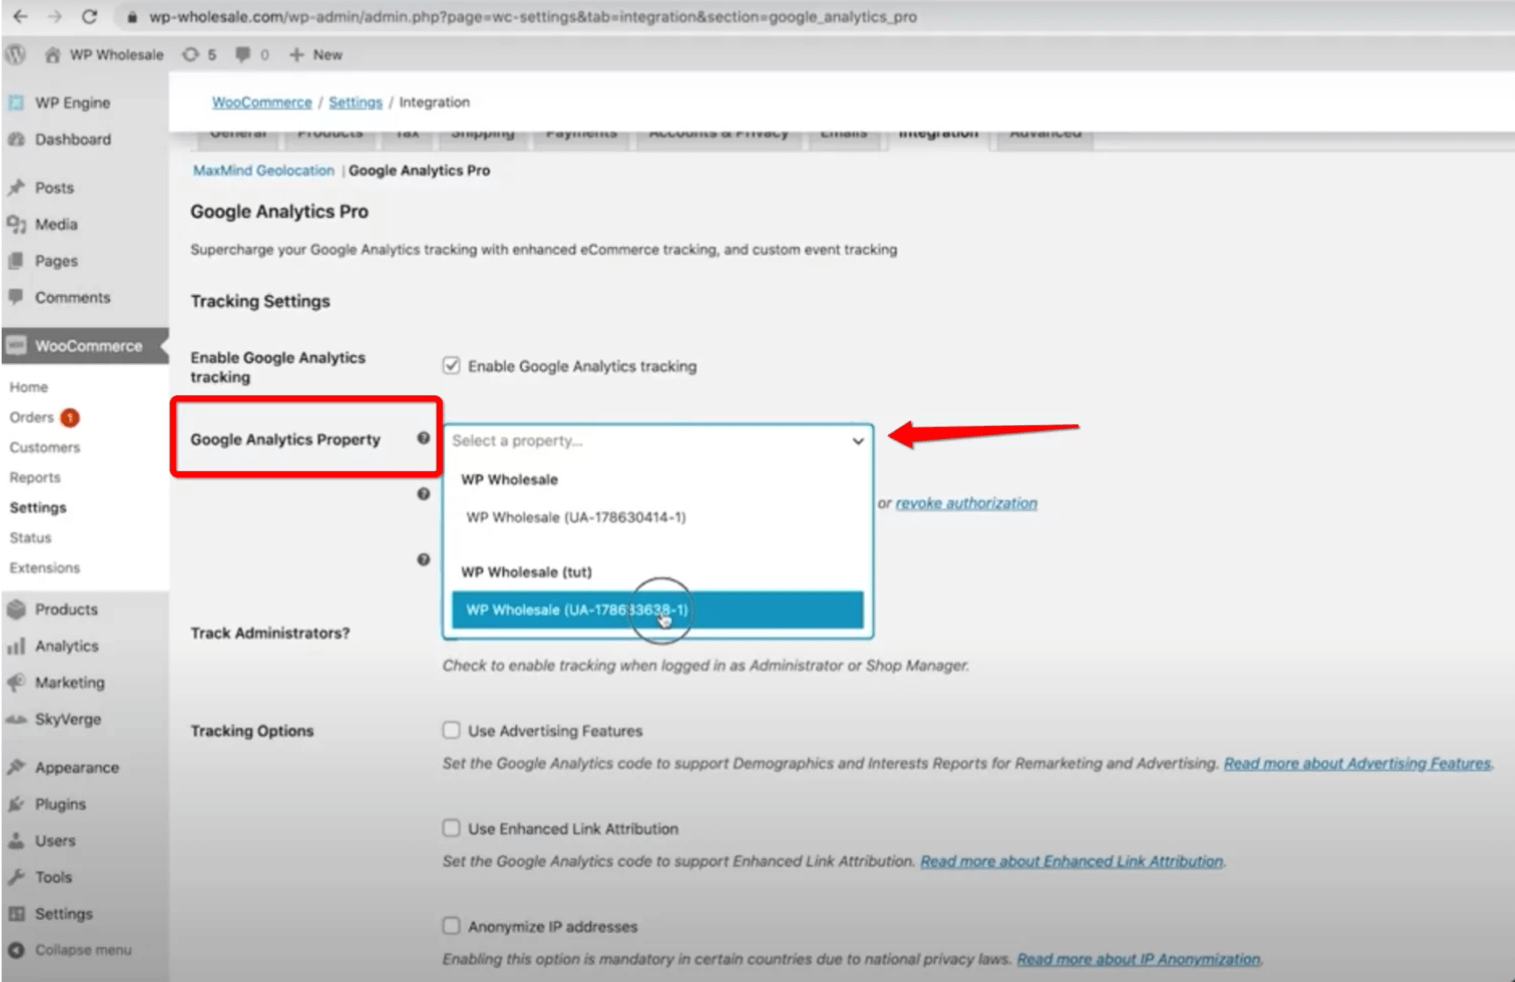
Task: Click Collapse menu text
Action: pyautogui.click(x=83, y=950)
